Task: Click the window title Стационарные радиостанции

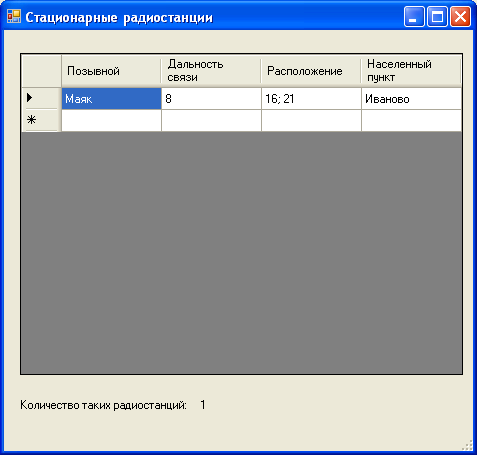Action: coord(119,18)
